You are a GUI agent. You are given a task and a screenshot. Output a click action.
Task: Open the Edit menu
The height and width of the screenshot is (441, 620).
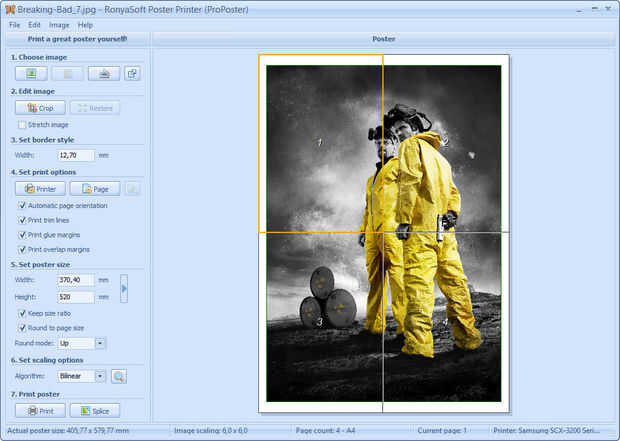coord(34,25)
